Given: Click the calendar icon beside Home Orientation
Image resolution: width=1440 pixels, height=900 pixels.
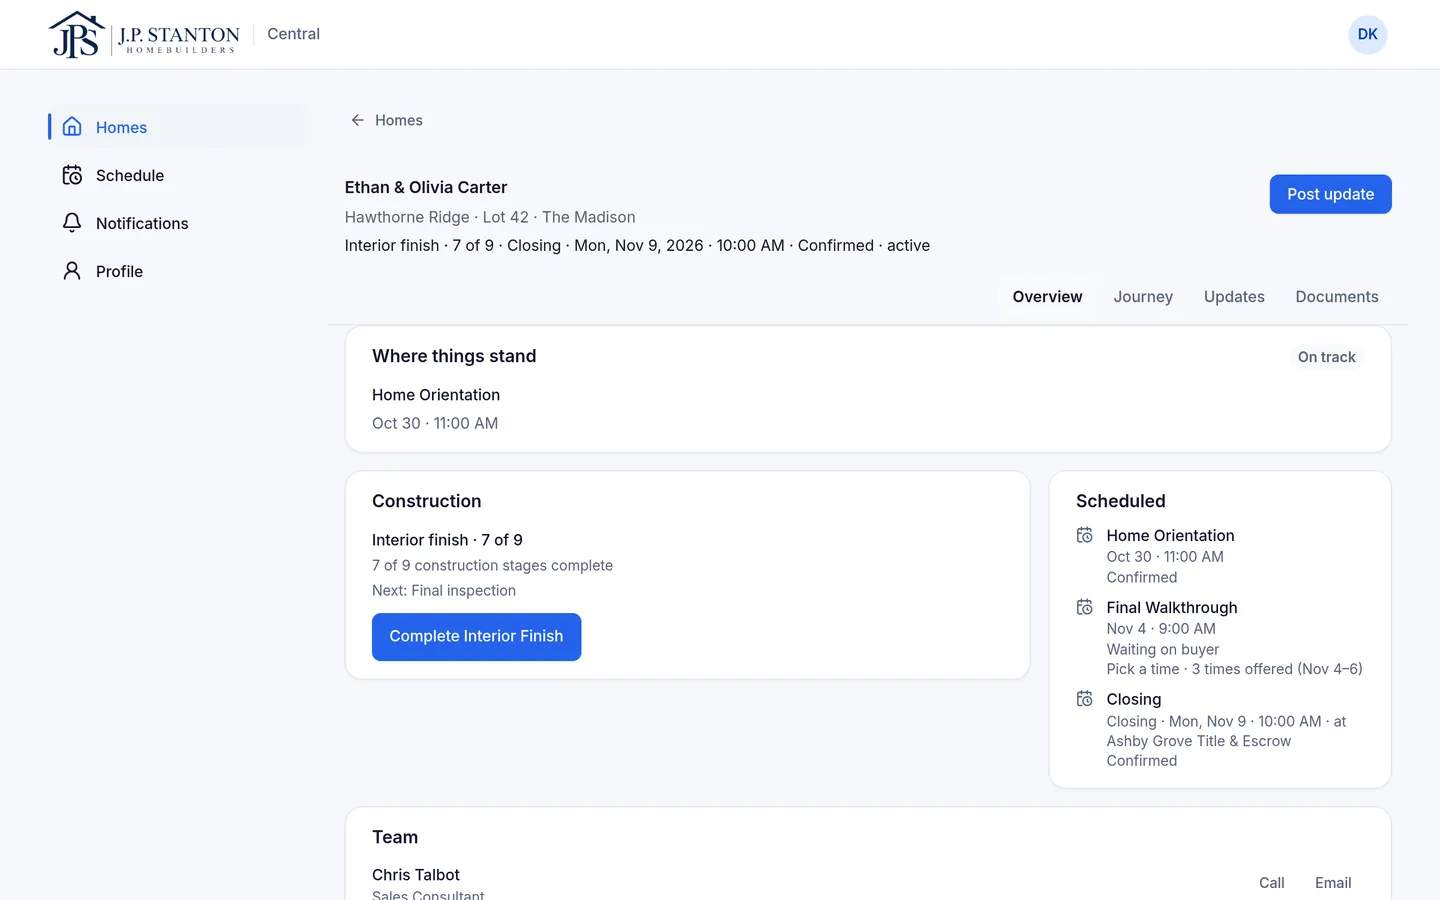Looking at the screenshot, I should coord(1084,535).
